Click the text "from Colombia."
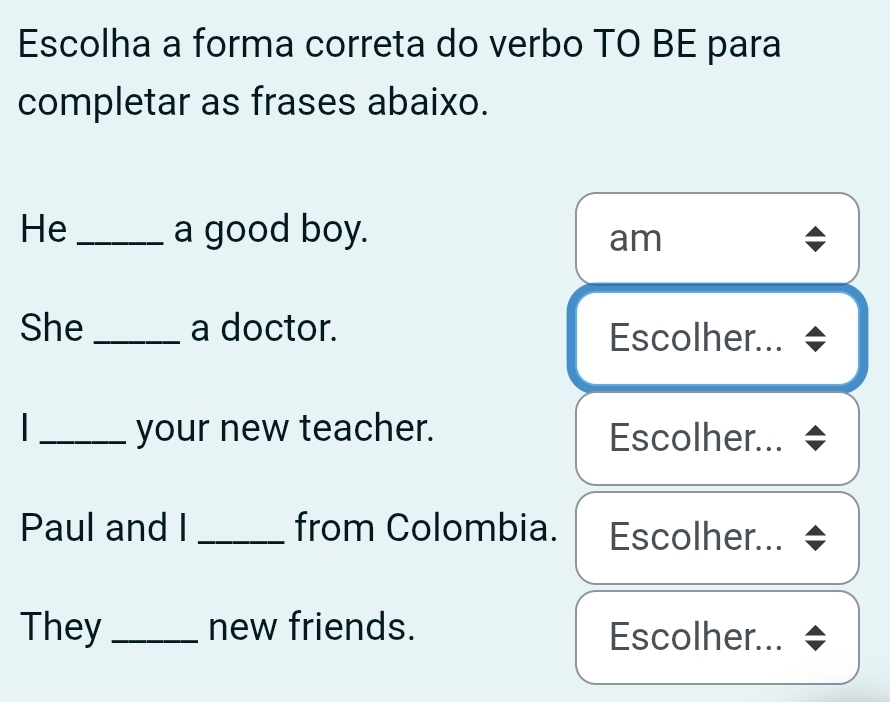The height and width of the screenshot is (702, 890). [x=422, y=525]
